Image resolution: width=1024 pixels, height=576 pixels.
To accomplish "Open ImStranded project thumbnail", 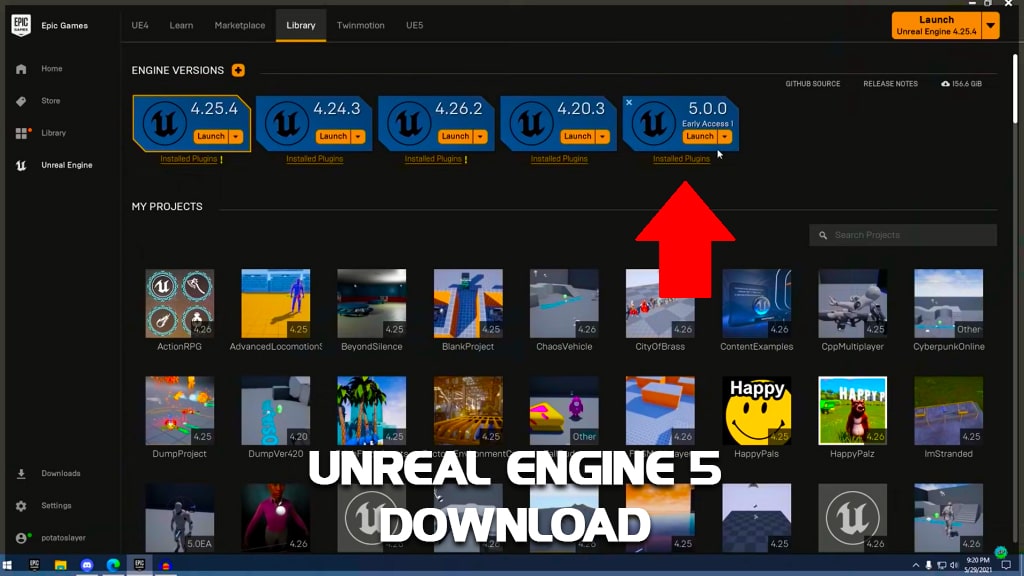I will (948, 410).
